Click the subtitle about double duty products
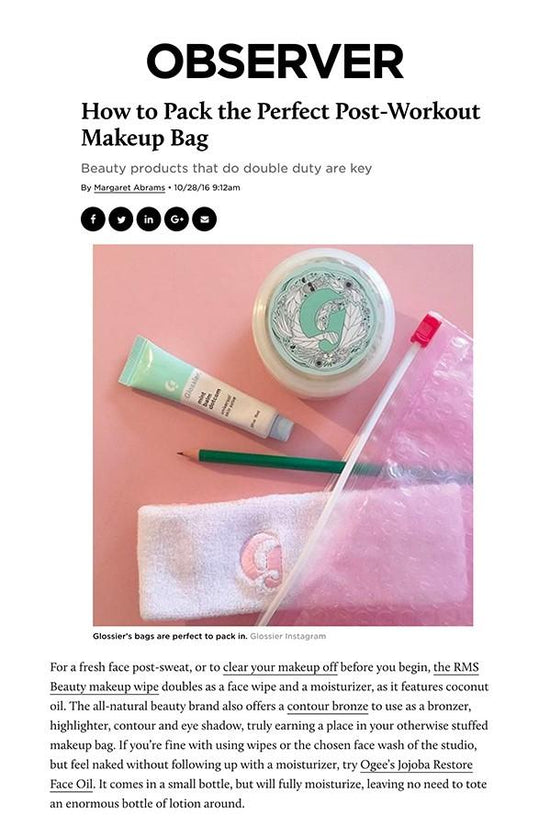This screenshot has width=550, height=826. point(227,169)
